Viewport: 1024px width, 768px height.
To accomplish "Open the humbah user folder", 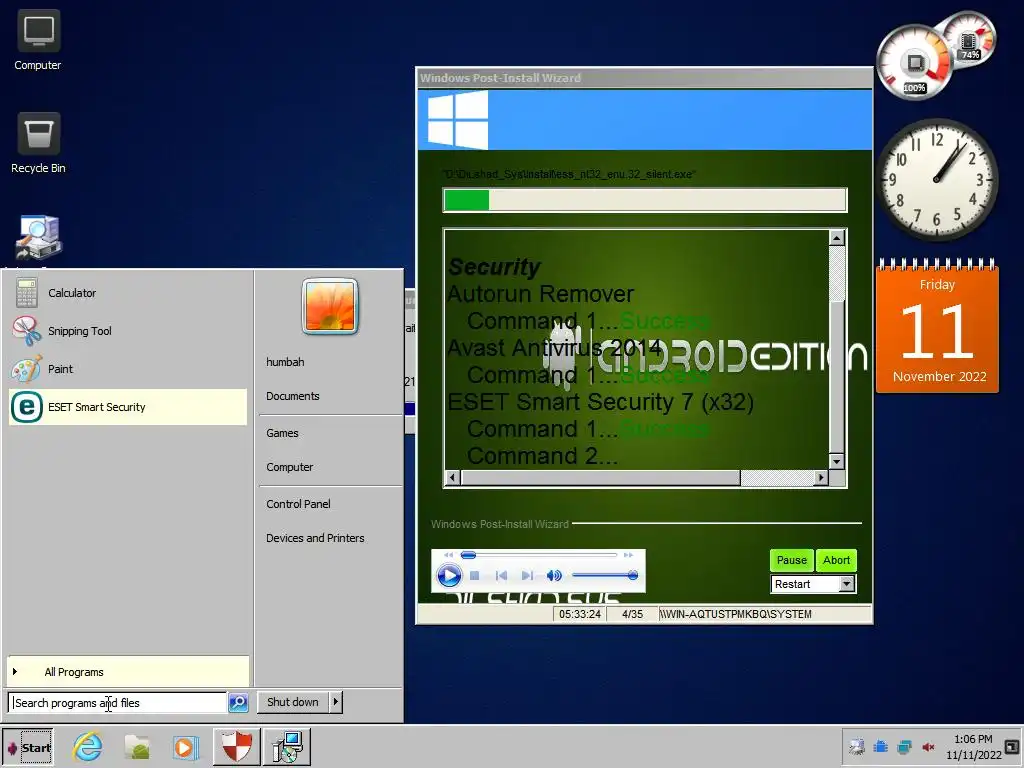I will pyautogui.click(x=285, y=362).
